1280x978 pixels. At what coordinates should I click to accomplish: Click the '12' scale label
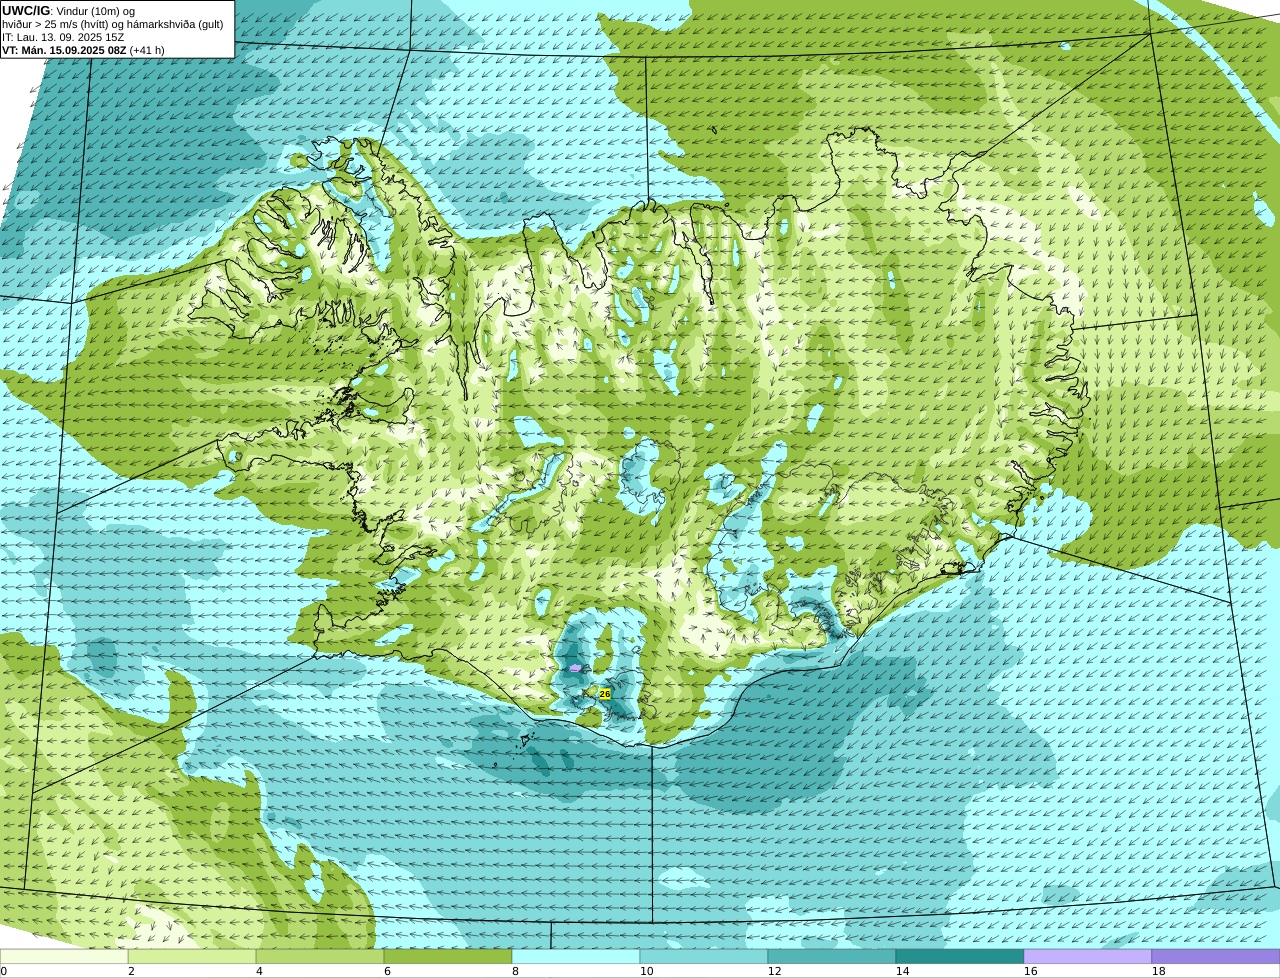pyautogui.click(x=775, y=971)
